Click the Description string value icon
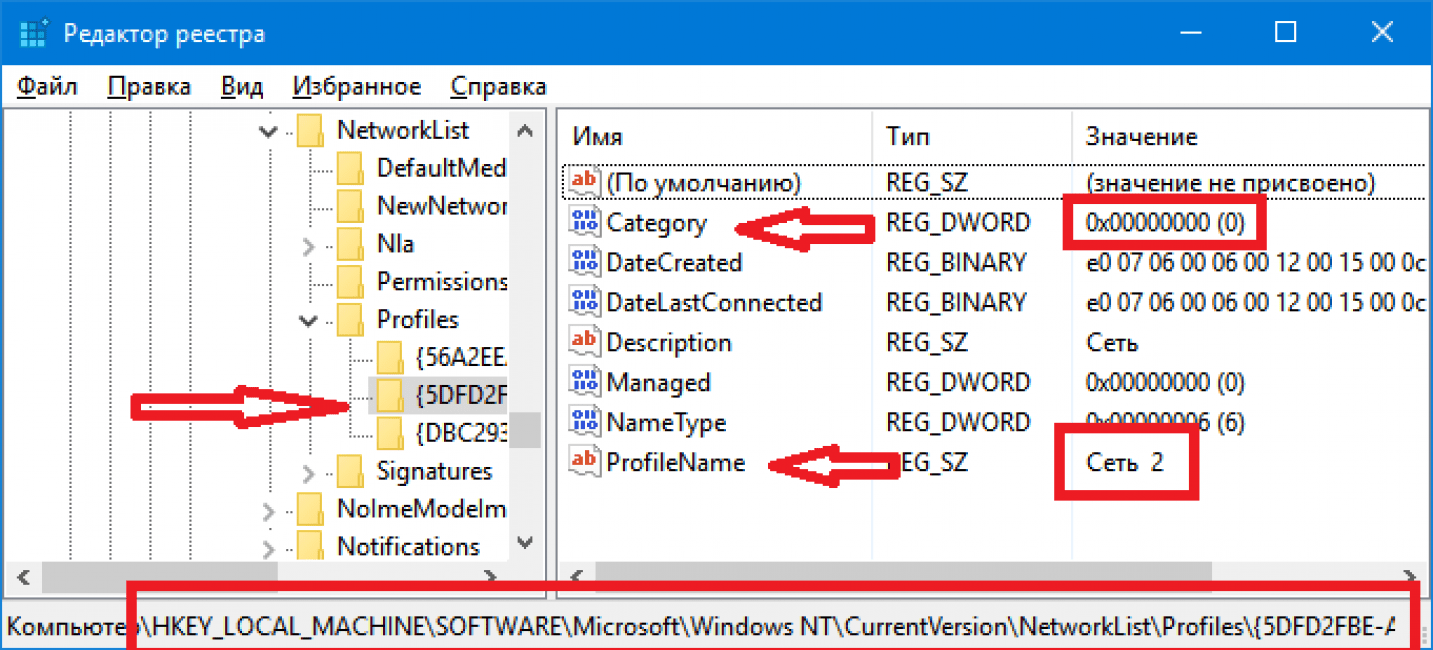Image resolution: width=1433 pixels, height=650 pixels. point(583,343)
